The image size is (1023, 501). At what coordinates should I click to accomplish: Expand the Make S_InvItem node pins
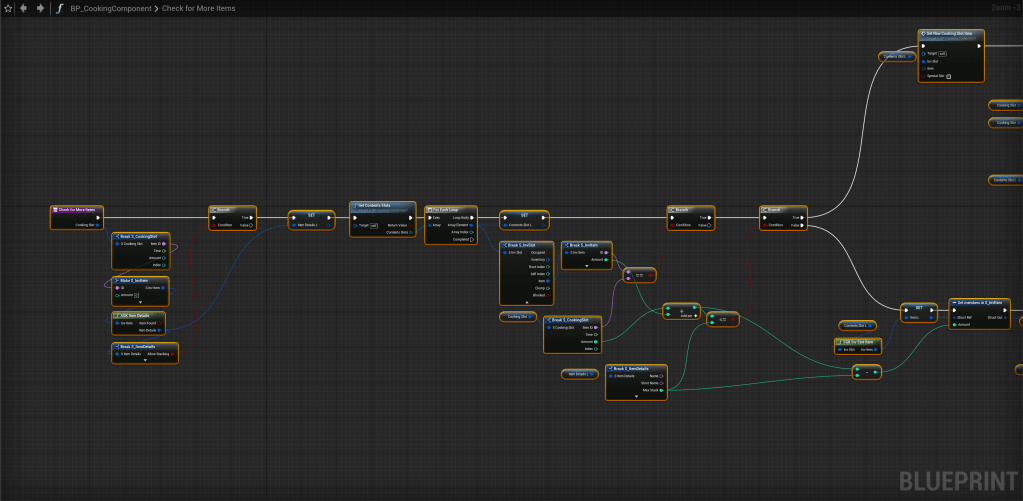[x=140, y=301]
